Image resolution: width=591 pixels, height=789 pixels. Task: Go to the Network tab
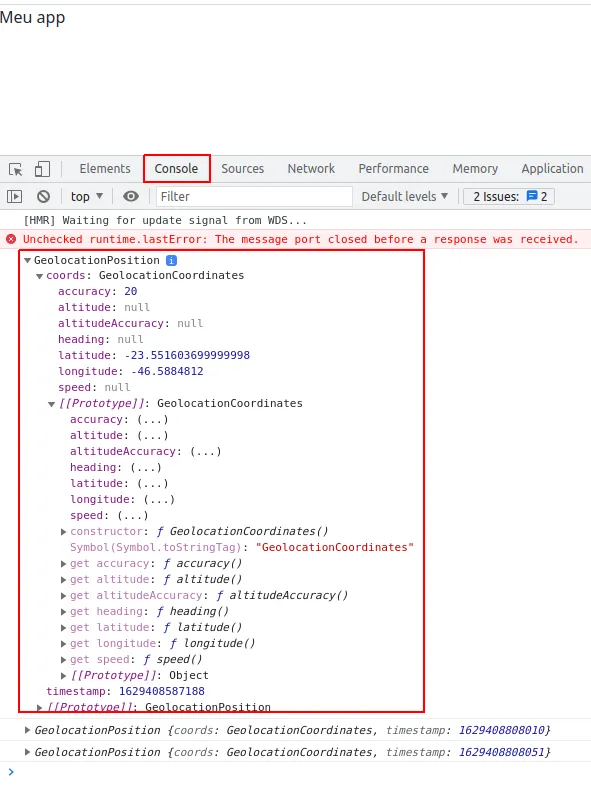point(311,169)
